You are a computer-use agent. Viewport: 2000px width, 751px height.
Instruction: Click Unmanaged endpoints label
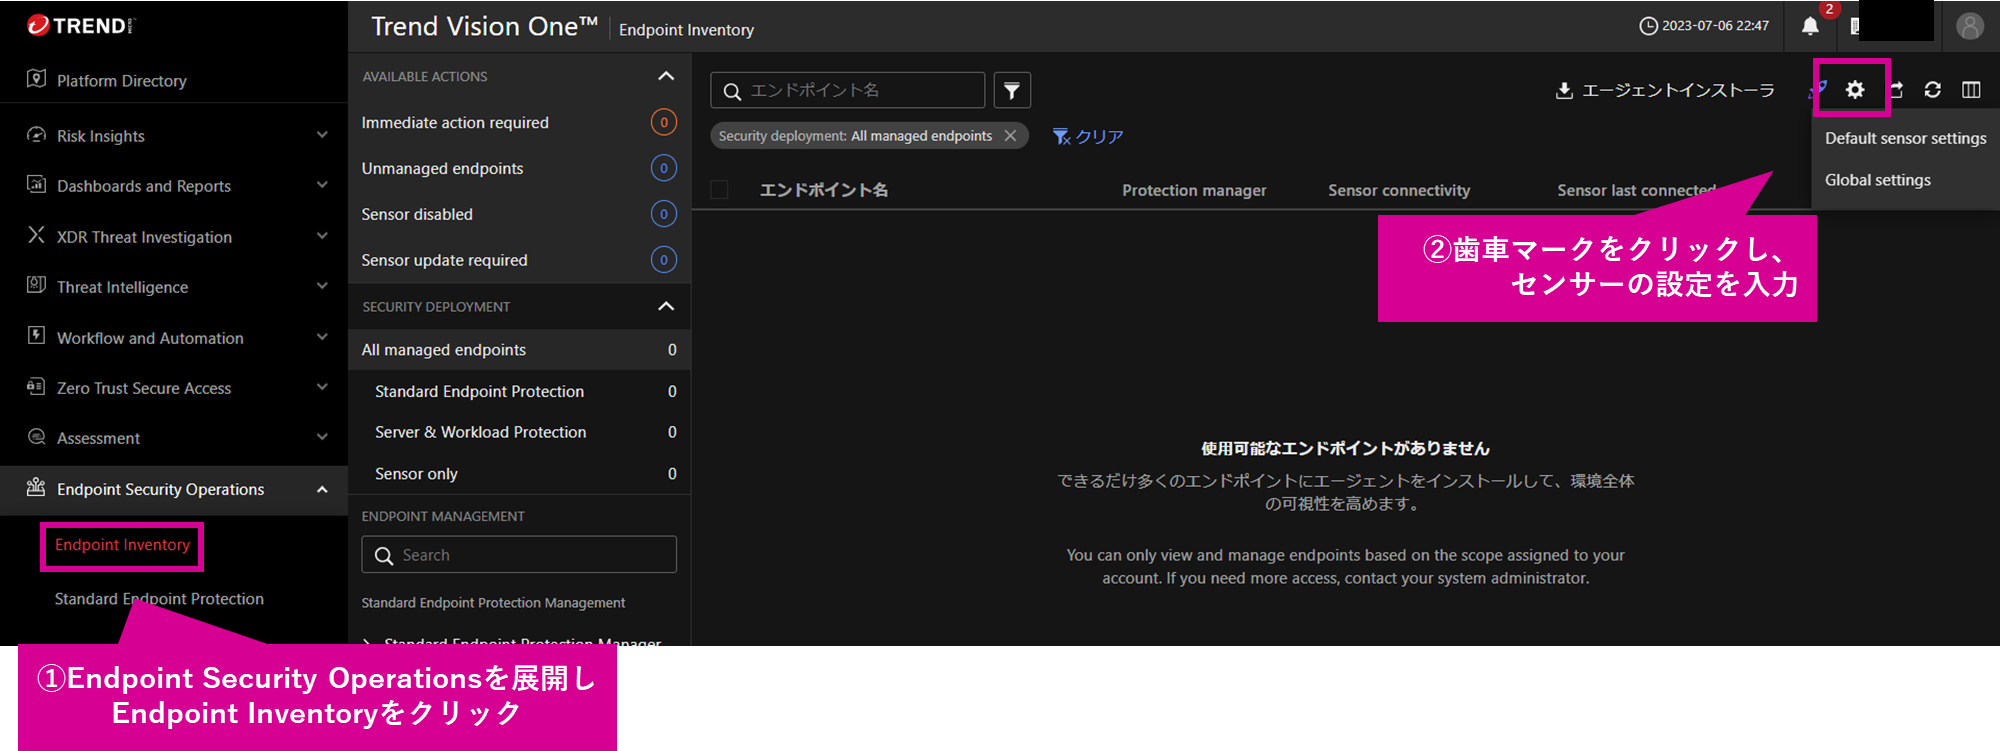[442, 168]
